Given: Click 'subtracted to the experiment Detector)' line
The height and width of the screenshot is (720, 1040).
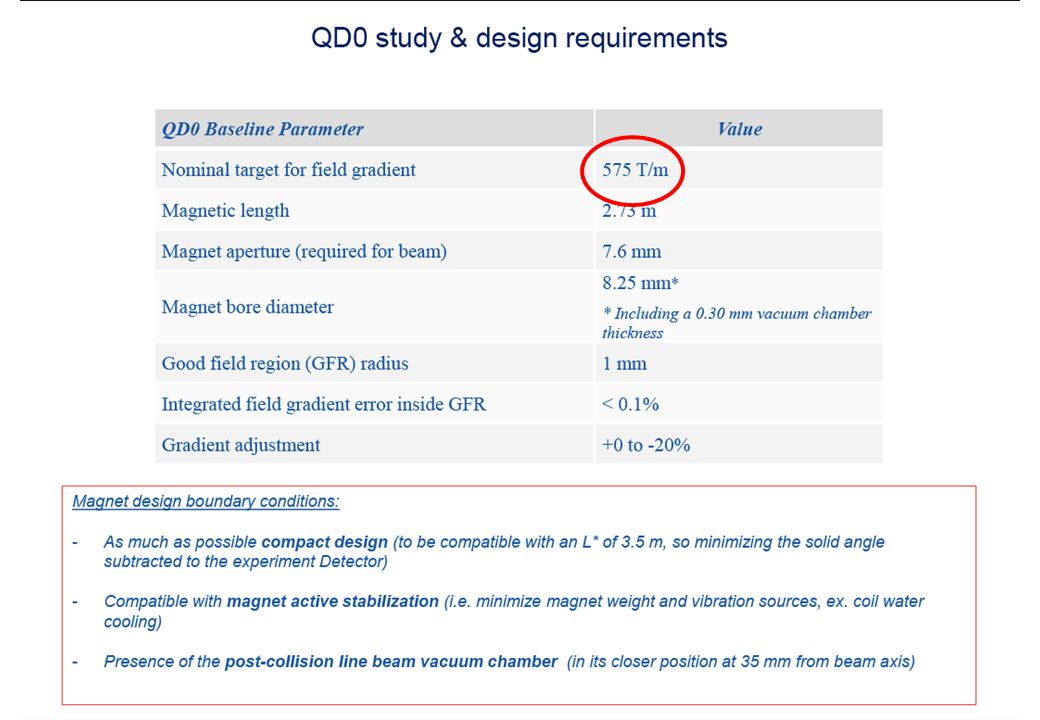Looking at the screenshot, I should [245, 562].
